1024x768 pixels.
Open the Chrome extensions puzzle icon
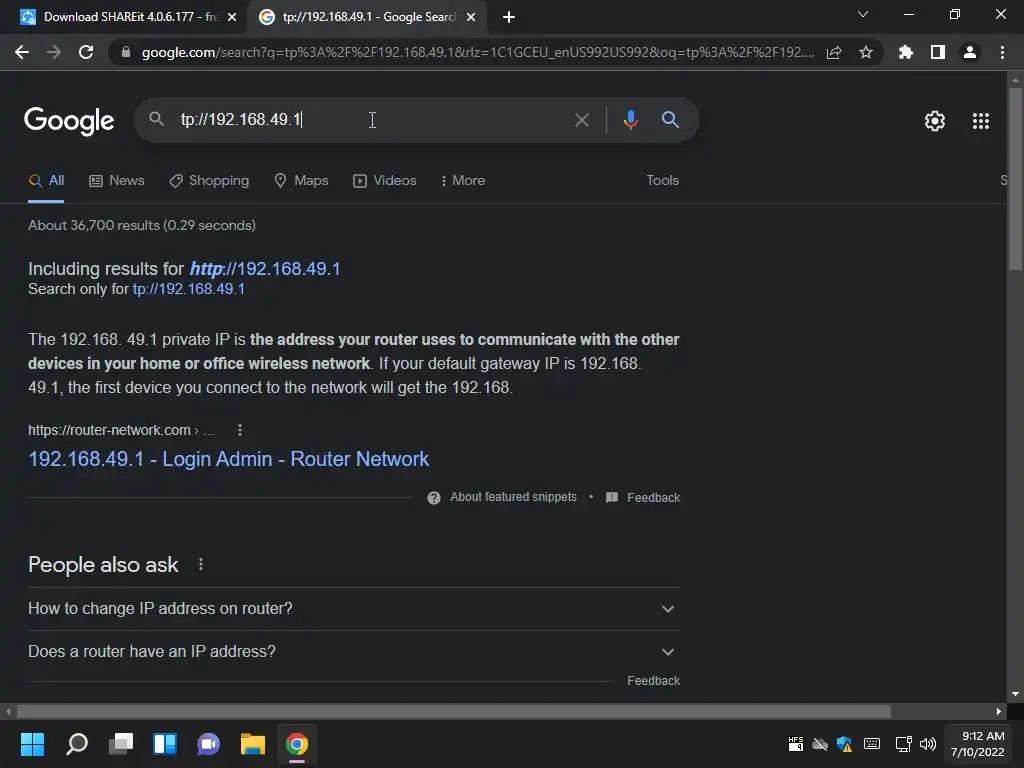(x=905, y=52)
